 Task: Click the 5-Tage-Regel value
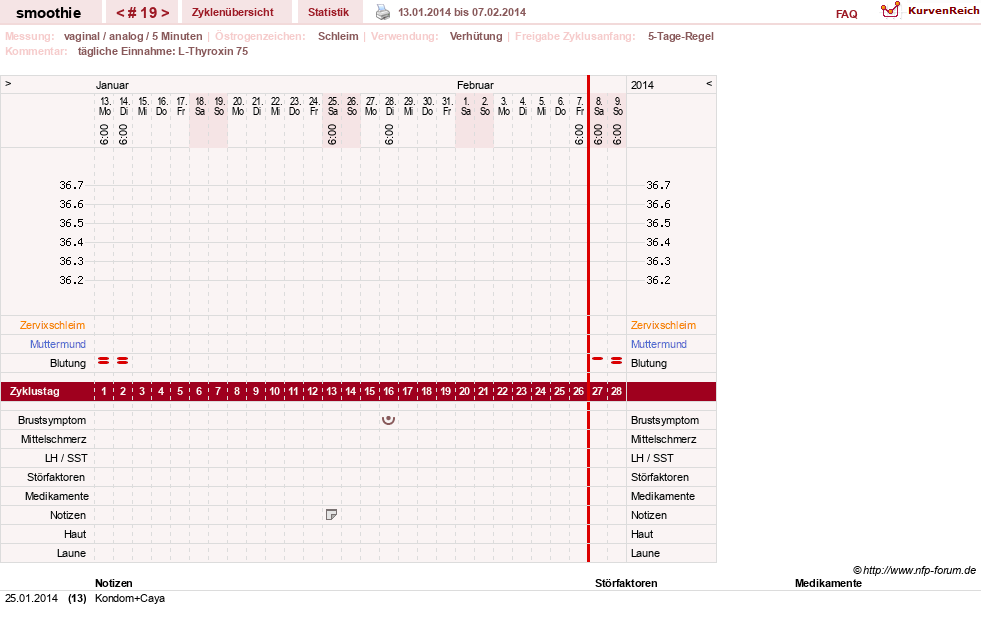(x=681, y=36)
